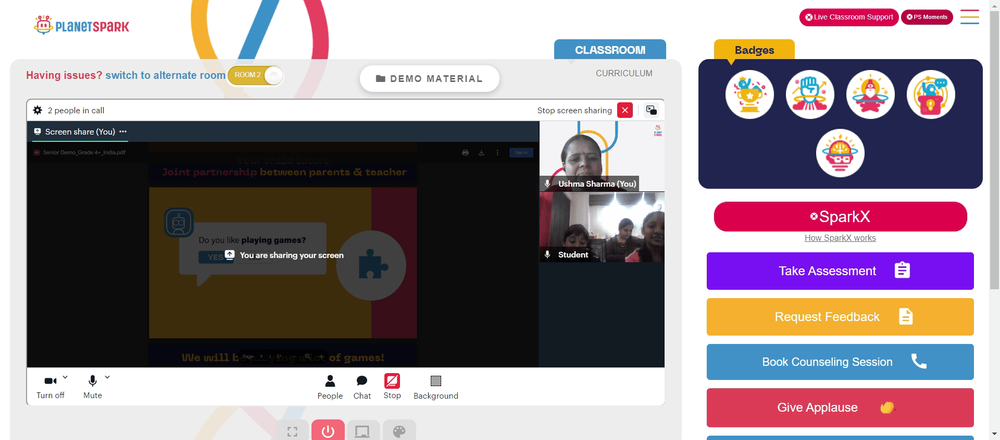Screen dimensions: 1000x440
Task: Mute the microphone icon
Action: pos(92,381)
